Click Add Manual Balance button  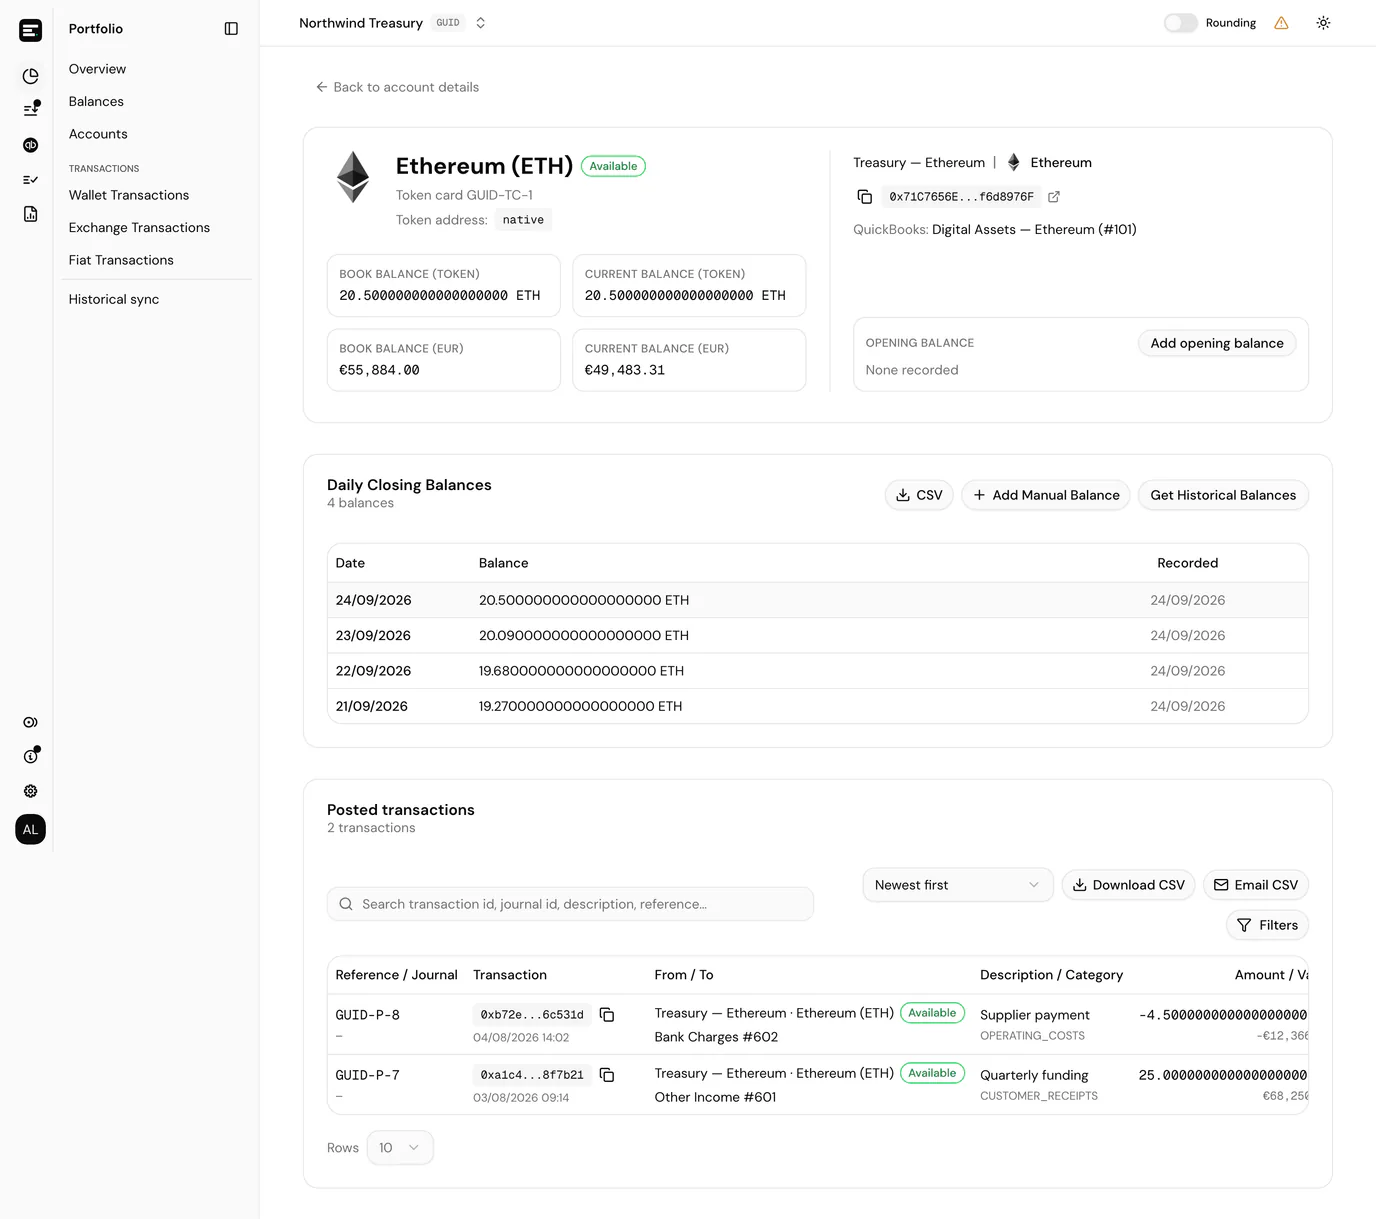(1045, 495)
